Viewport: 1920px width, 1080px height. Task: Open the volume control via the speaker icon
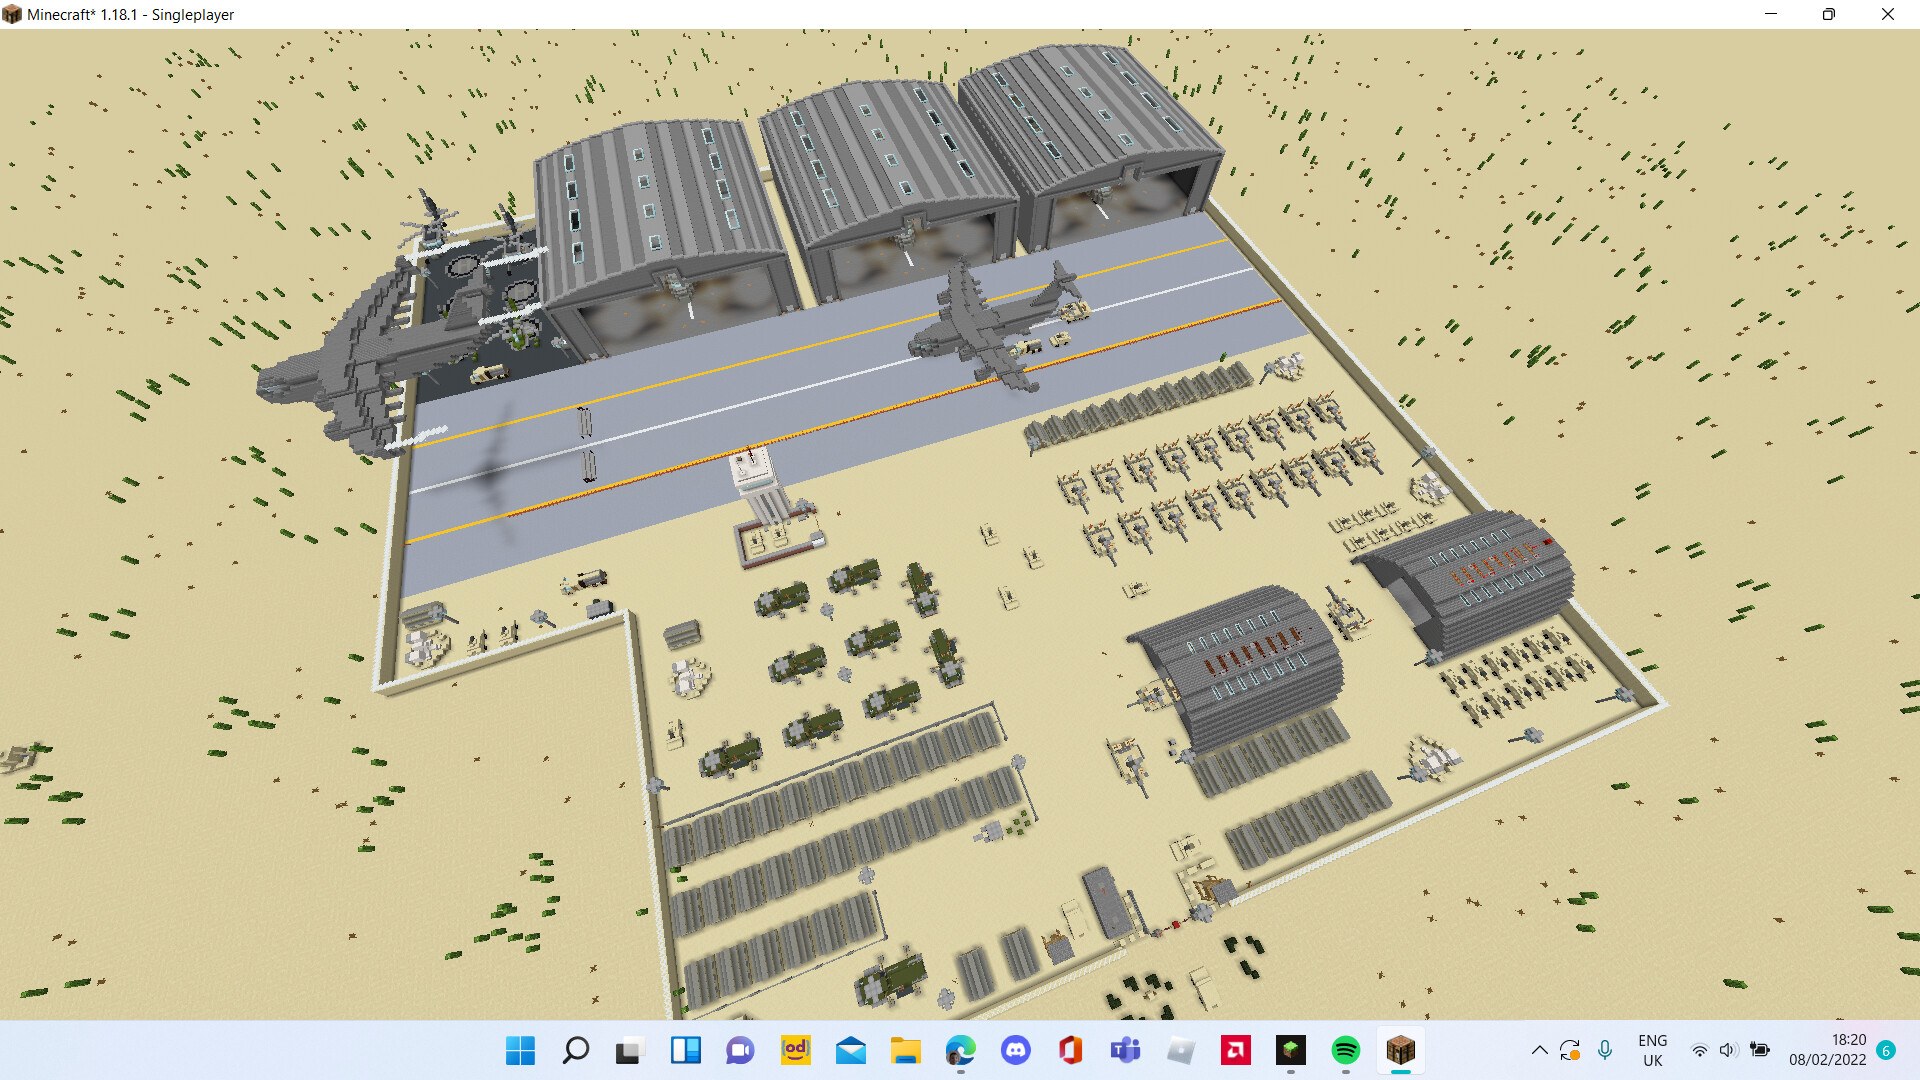[1728, 1050]
